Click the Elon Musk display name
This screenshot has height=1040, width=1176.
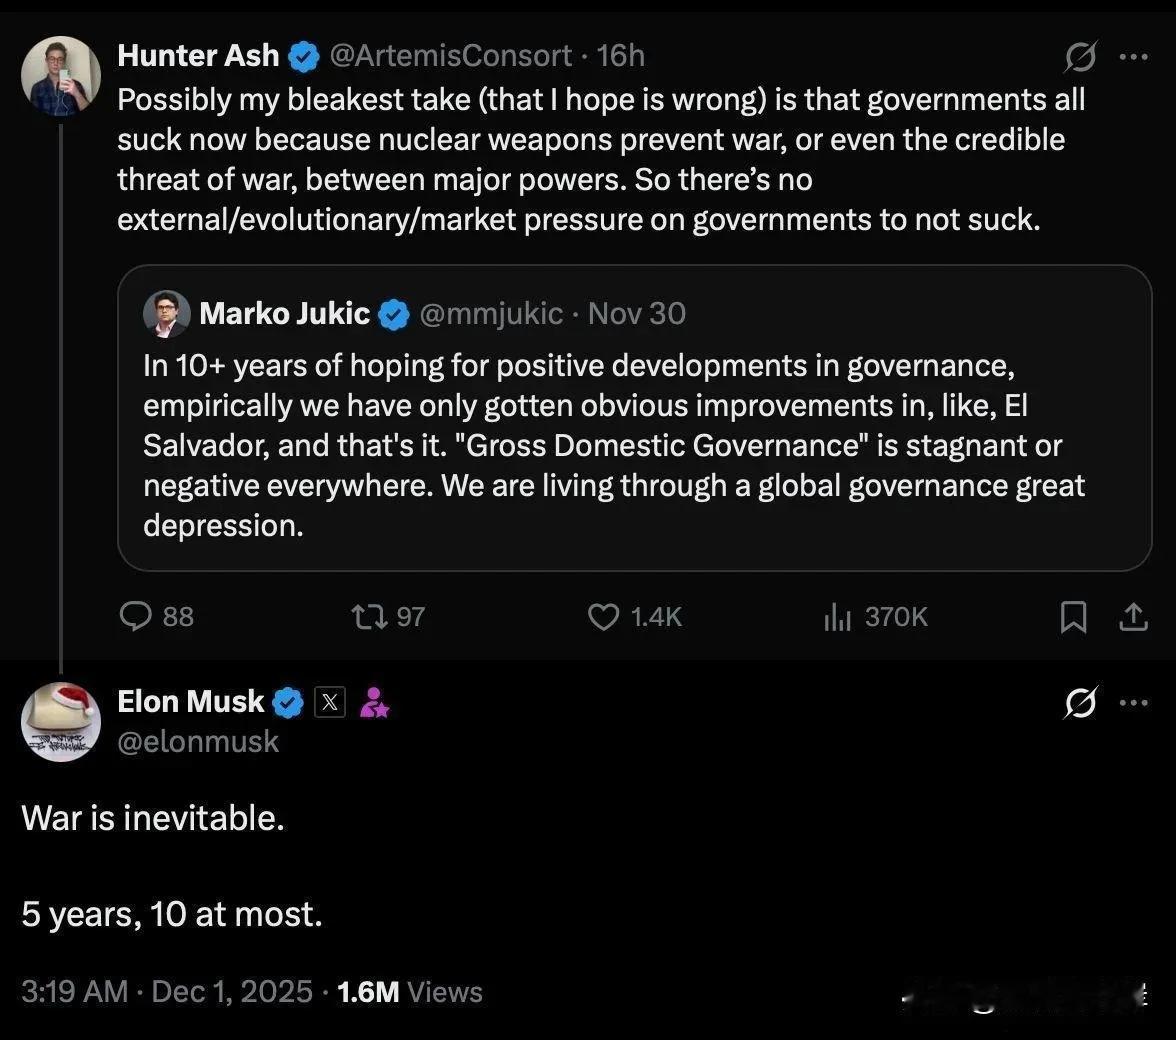point(191,702)
